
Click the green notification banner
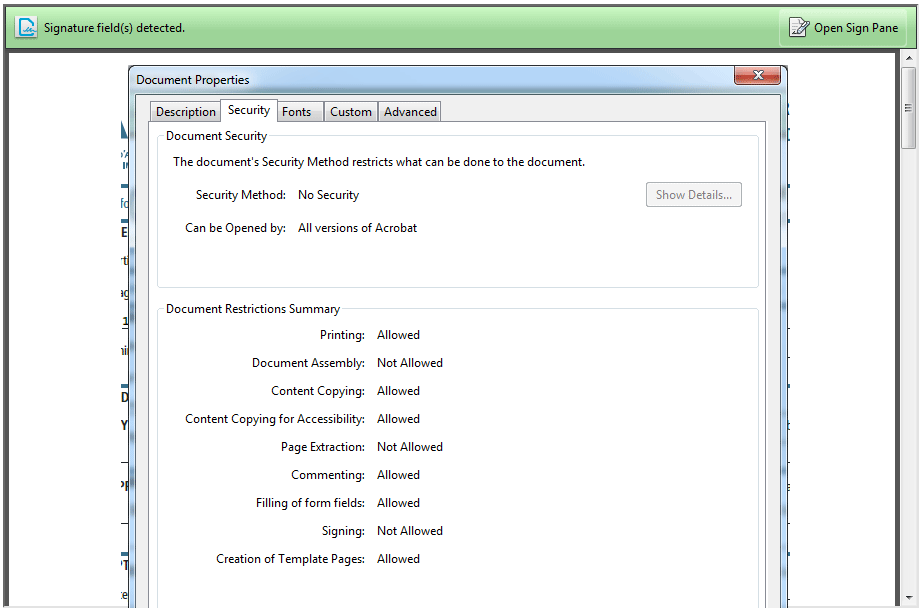point(450,27)
